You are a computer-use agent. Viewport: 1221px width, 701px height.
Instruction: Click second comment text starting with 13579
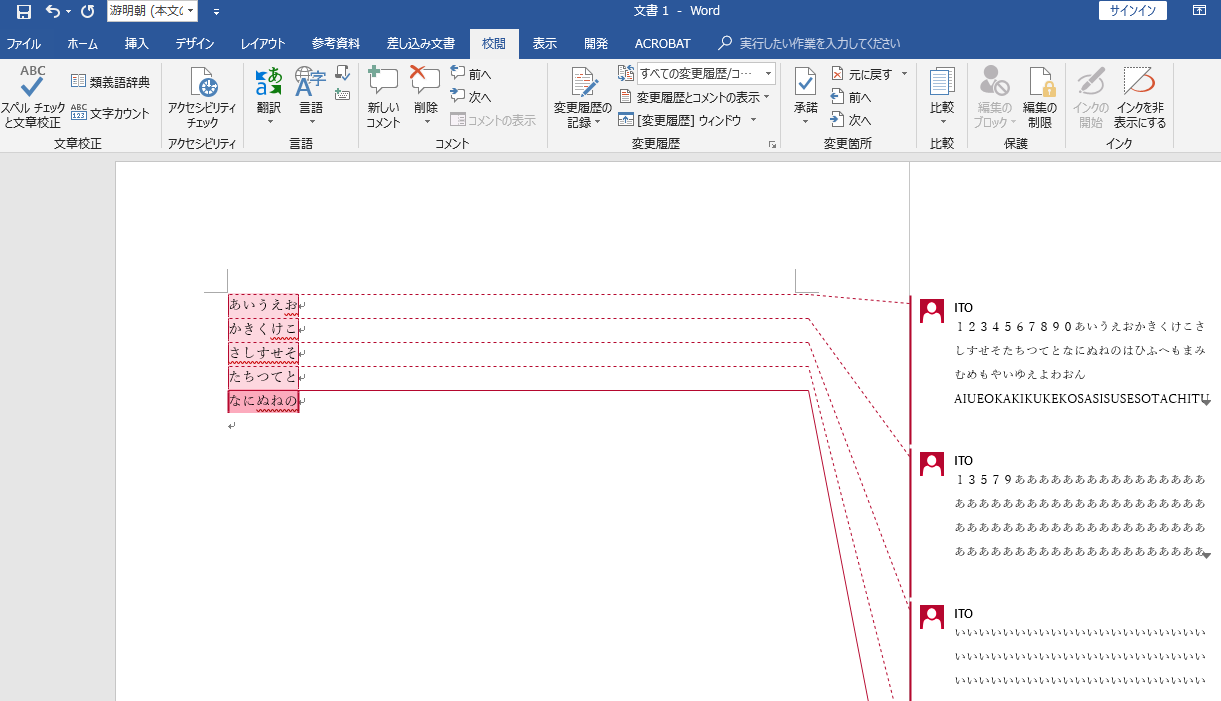[1081, 515]
